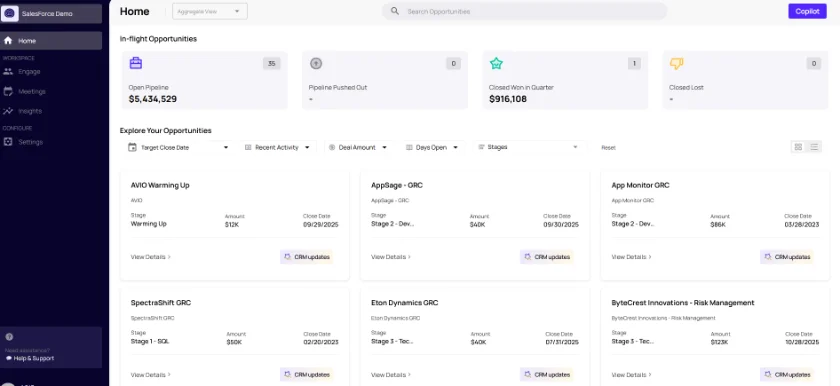Click the Settings gear icon
The height and width of the screenshot is (386, 840).
tap(8, 142)
